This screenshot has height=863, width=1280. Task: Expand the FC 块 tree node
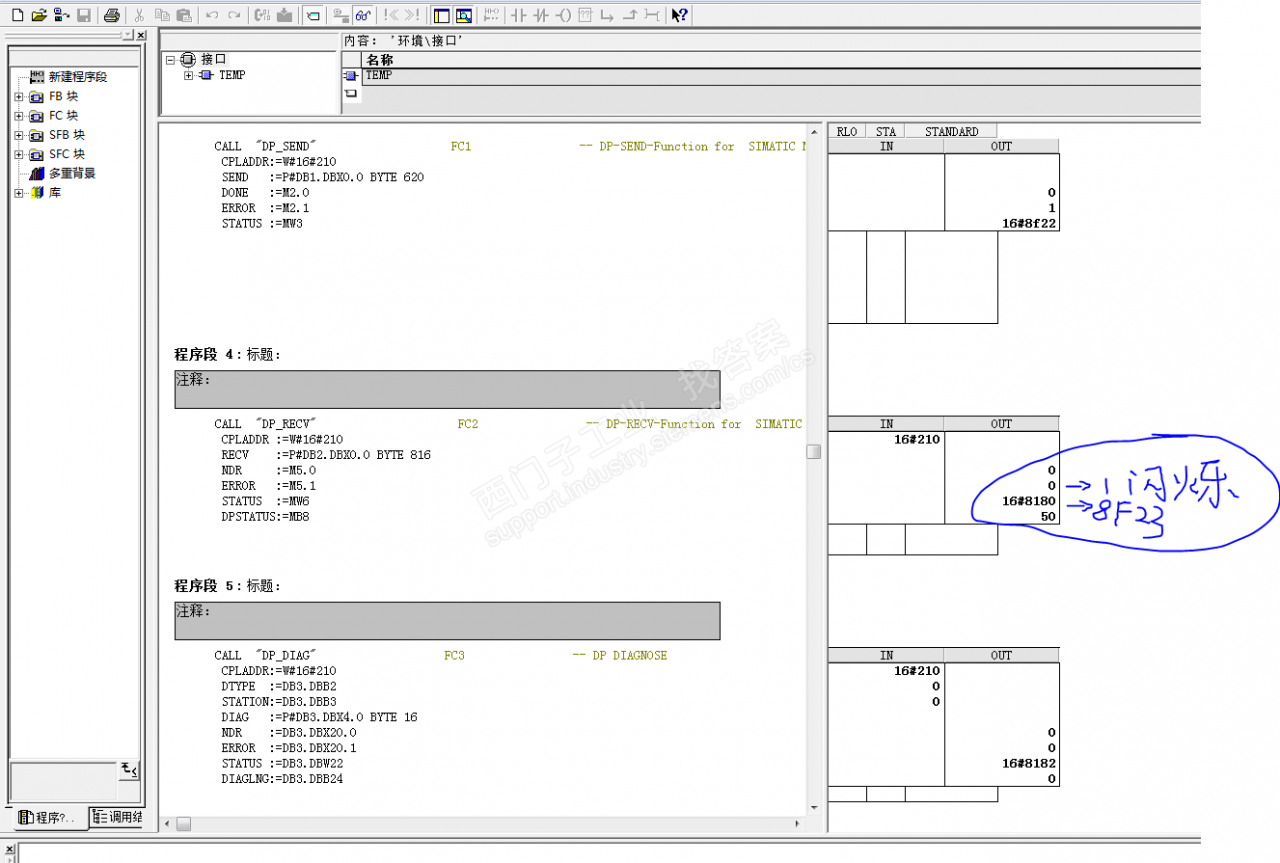[19, 116]
